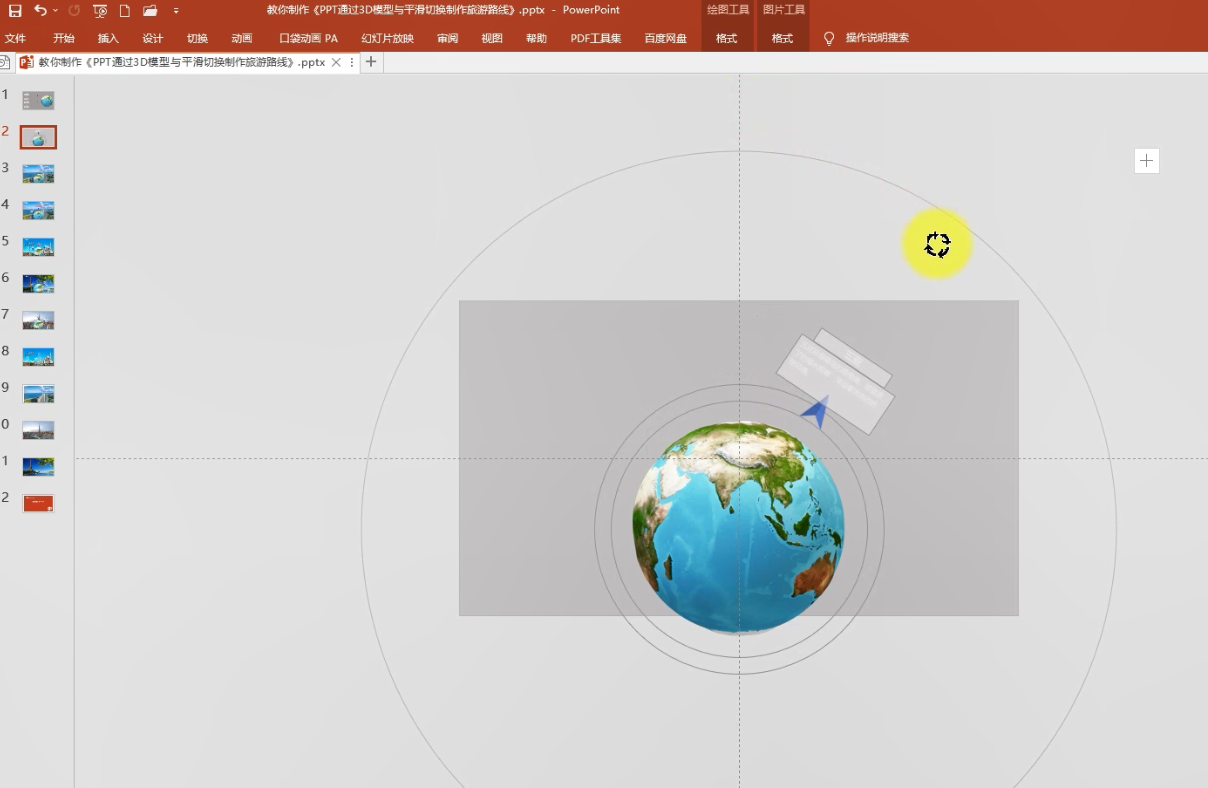
Task: Select slide 4 thumbnail
Action: tap(39, 210)
